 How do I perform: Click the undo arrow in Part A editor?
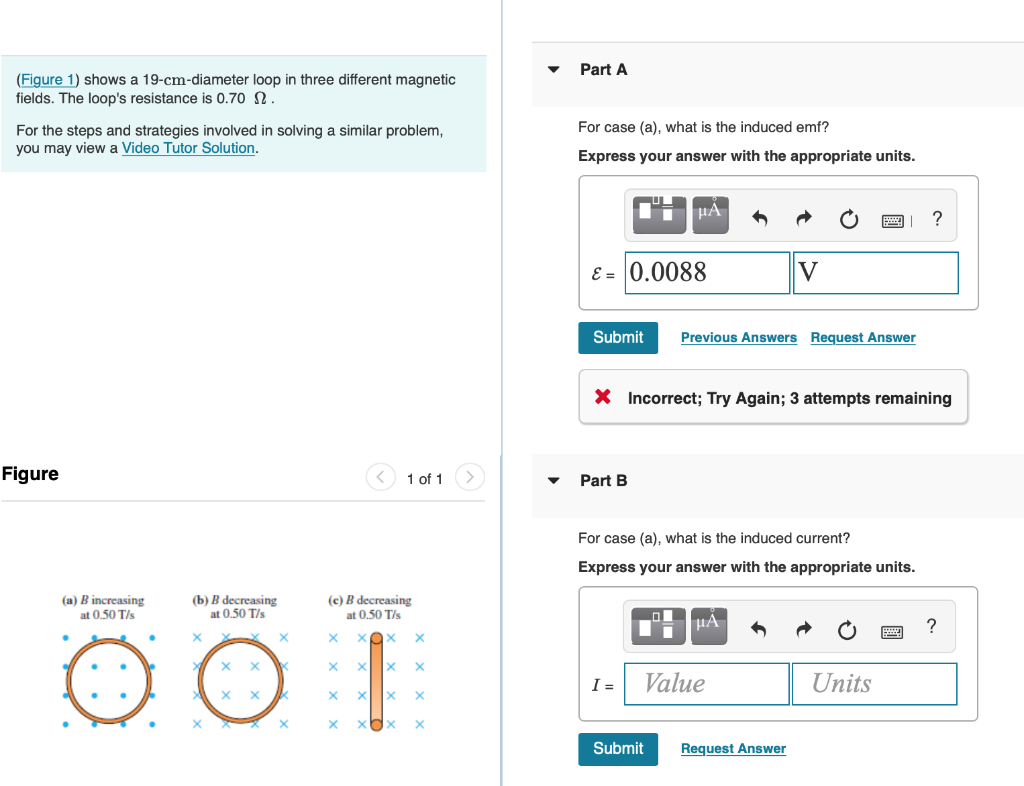tap(759, 218)
